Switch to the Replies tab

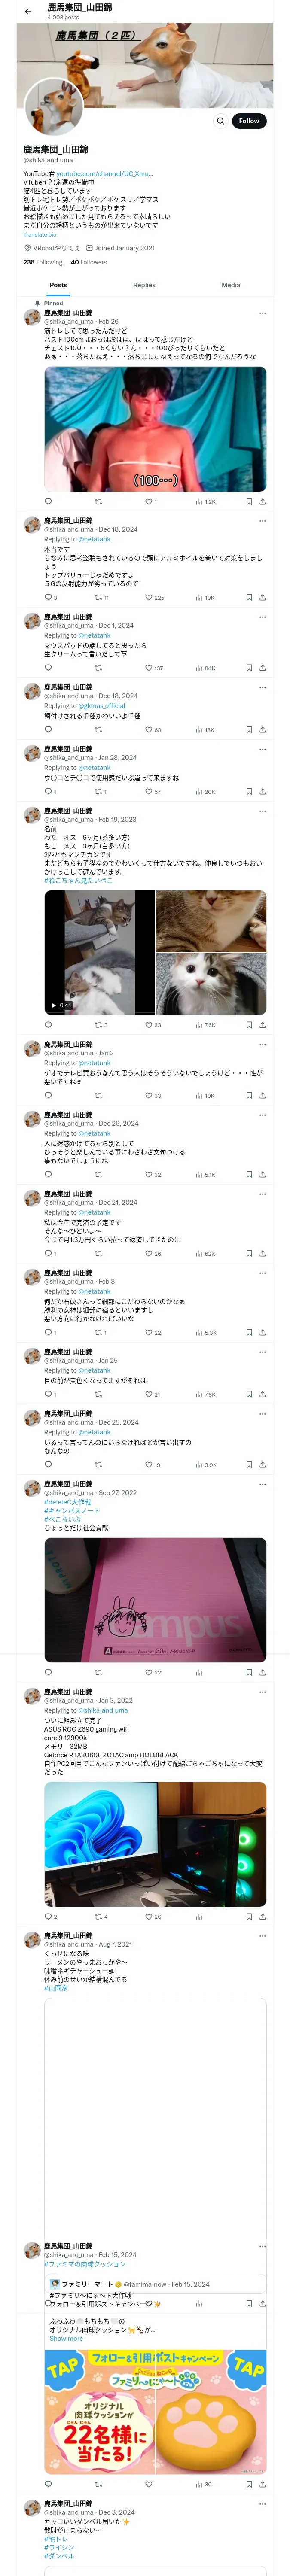144,285
